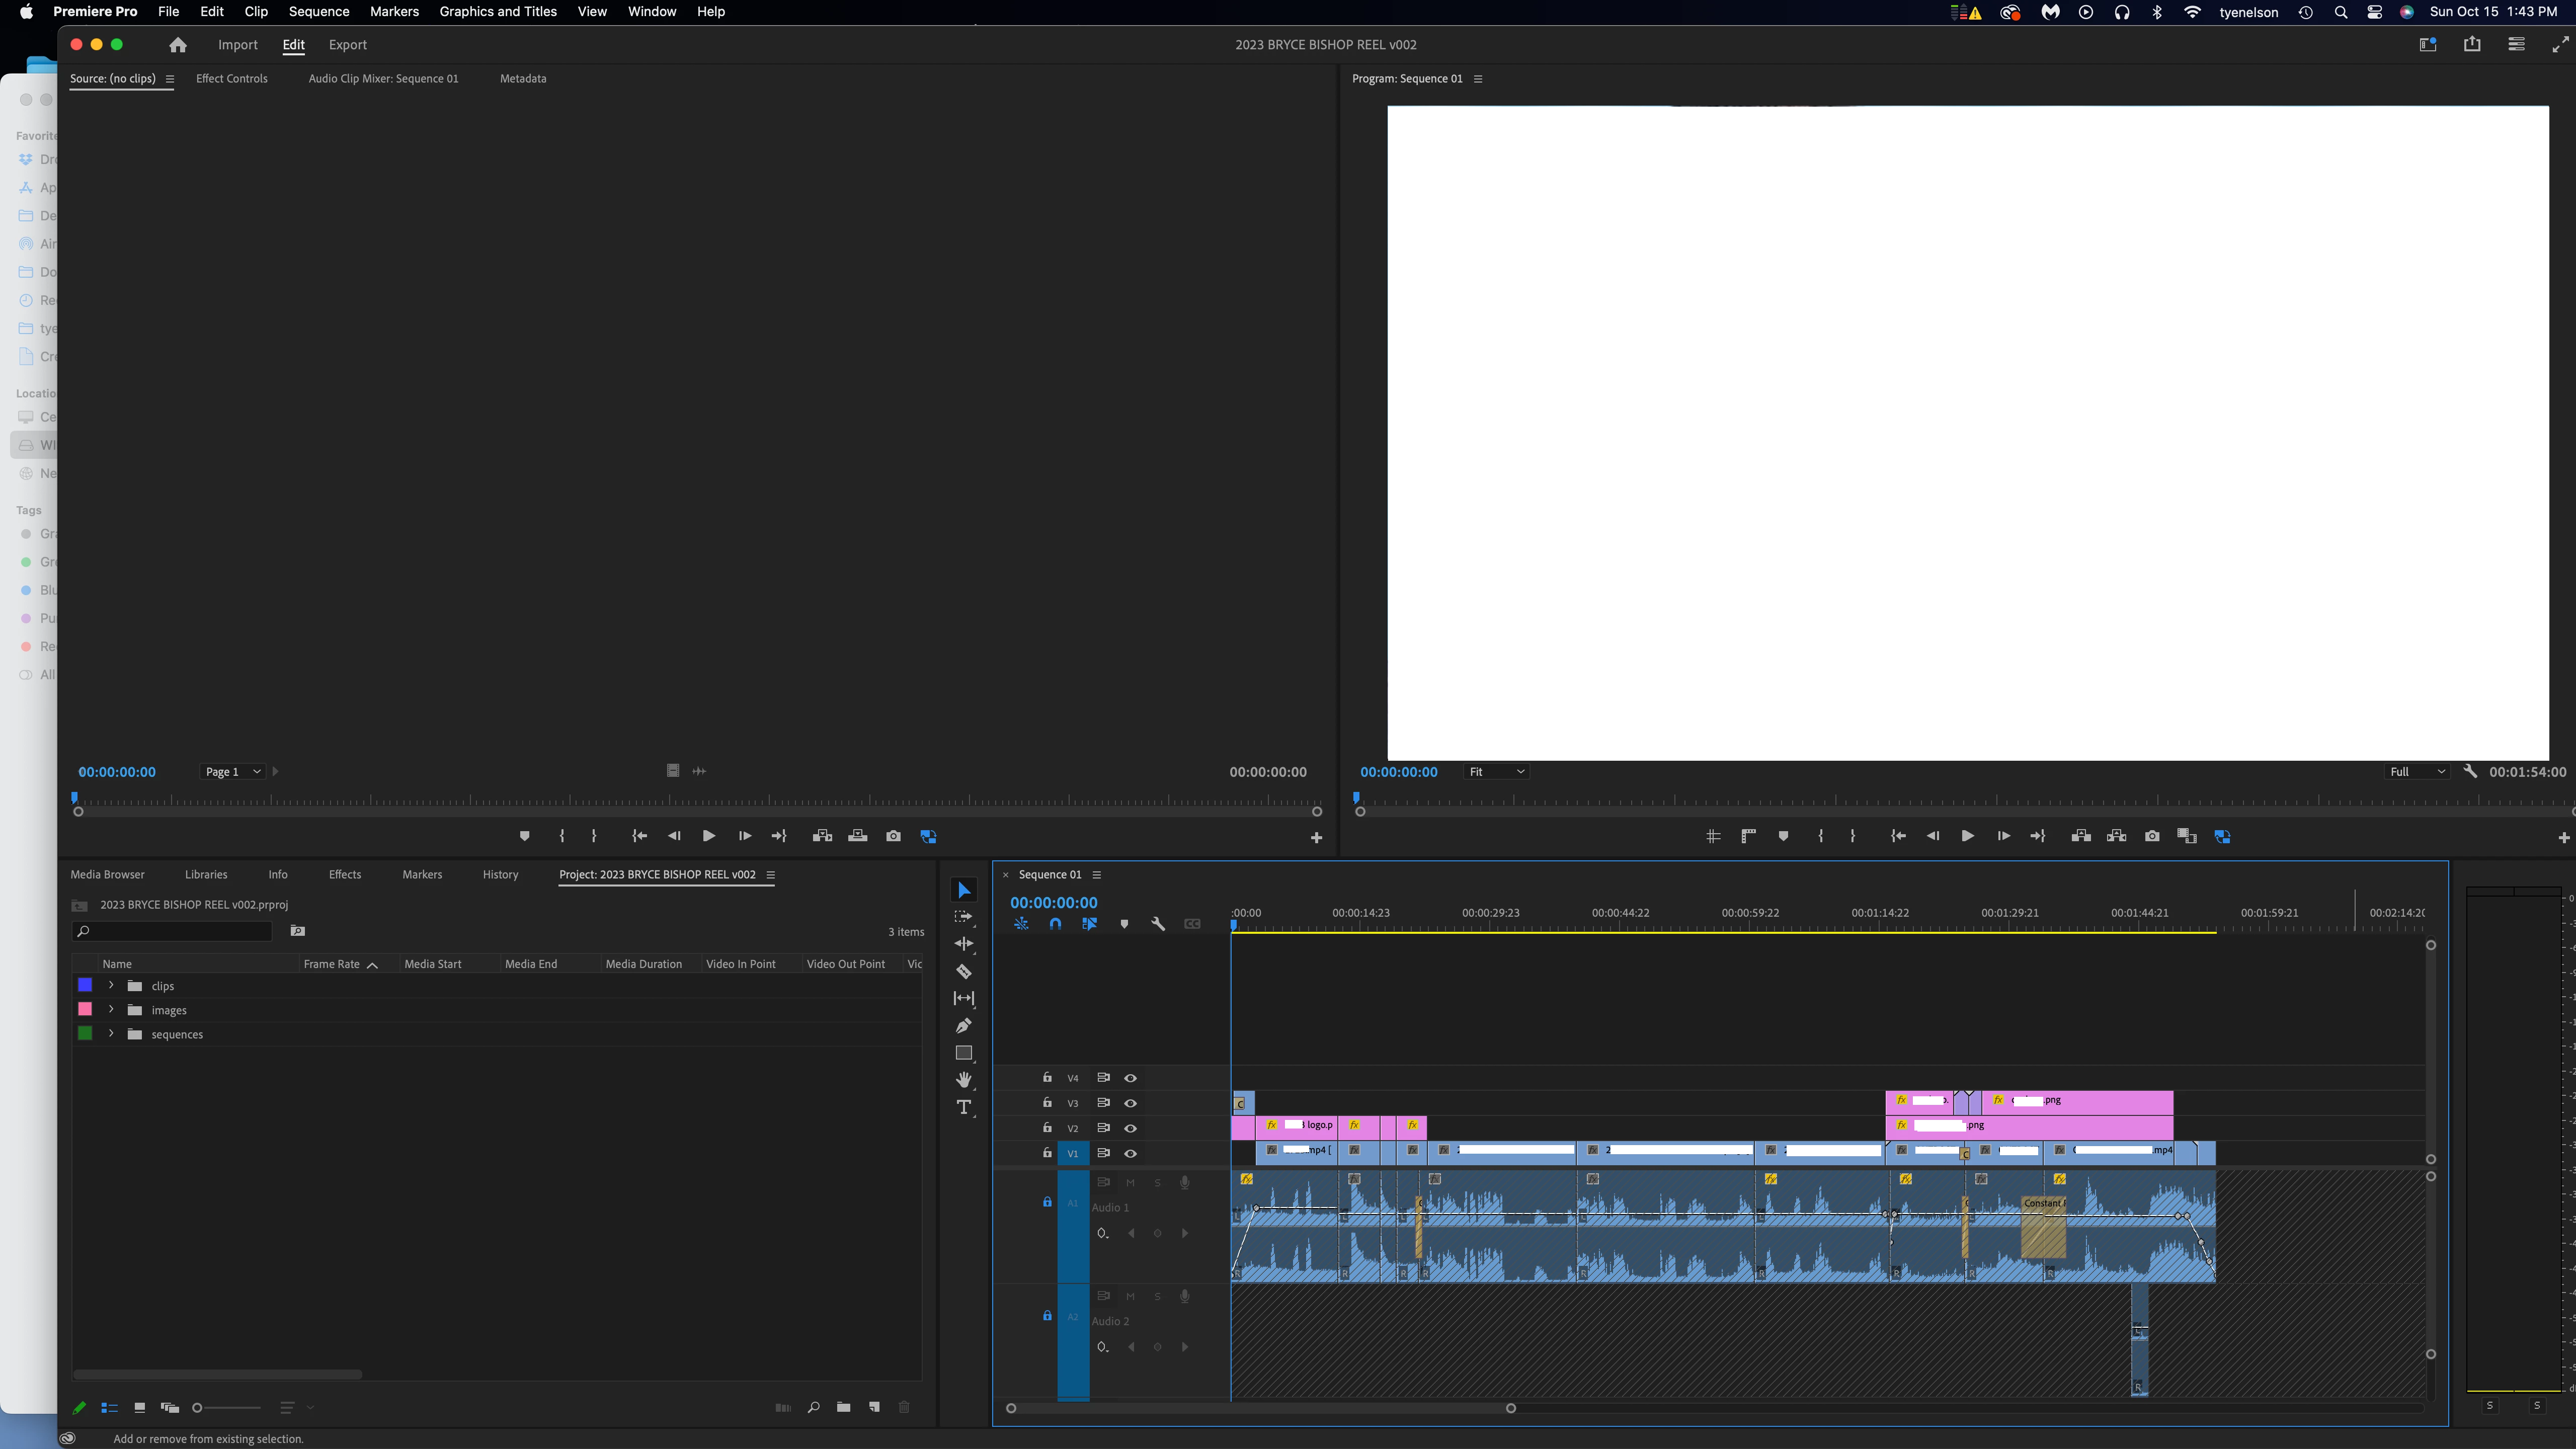Select the Pen tool
Viewport: 2576px width, 1449px height.
pyautogui.click(x=963, y=1025)
